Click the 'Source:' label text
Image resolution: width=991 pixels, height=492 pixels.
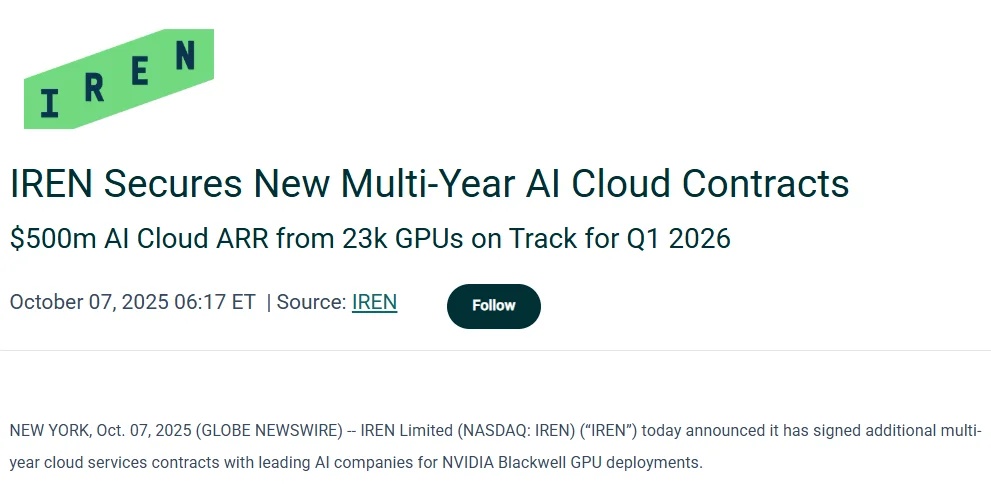(311, 302)
